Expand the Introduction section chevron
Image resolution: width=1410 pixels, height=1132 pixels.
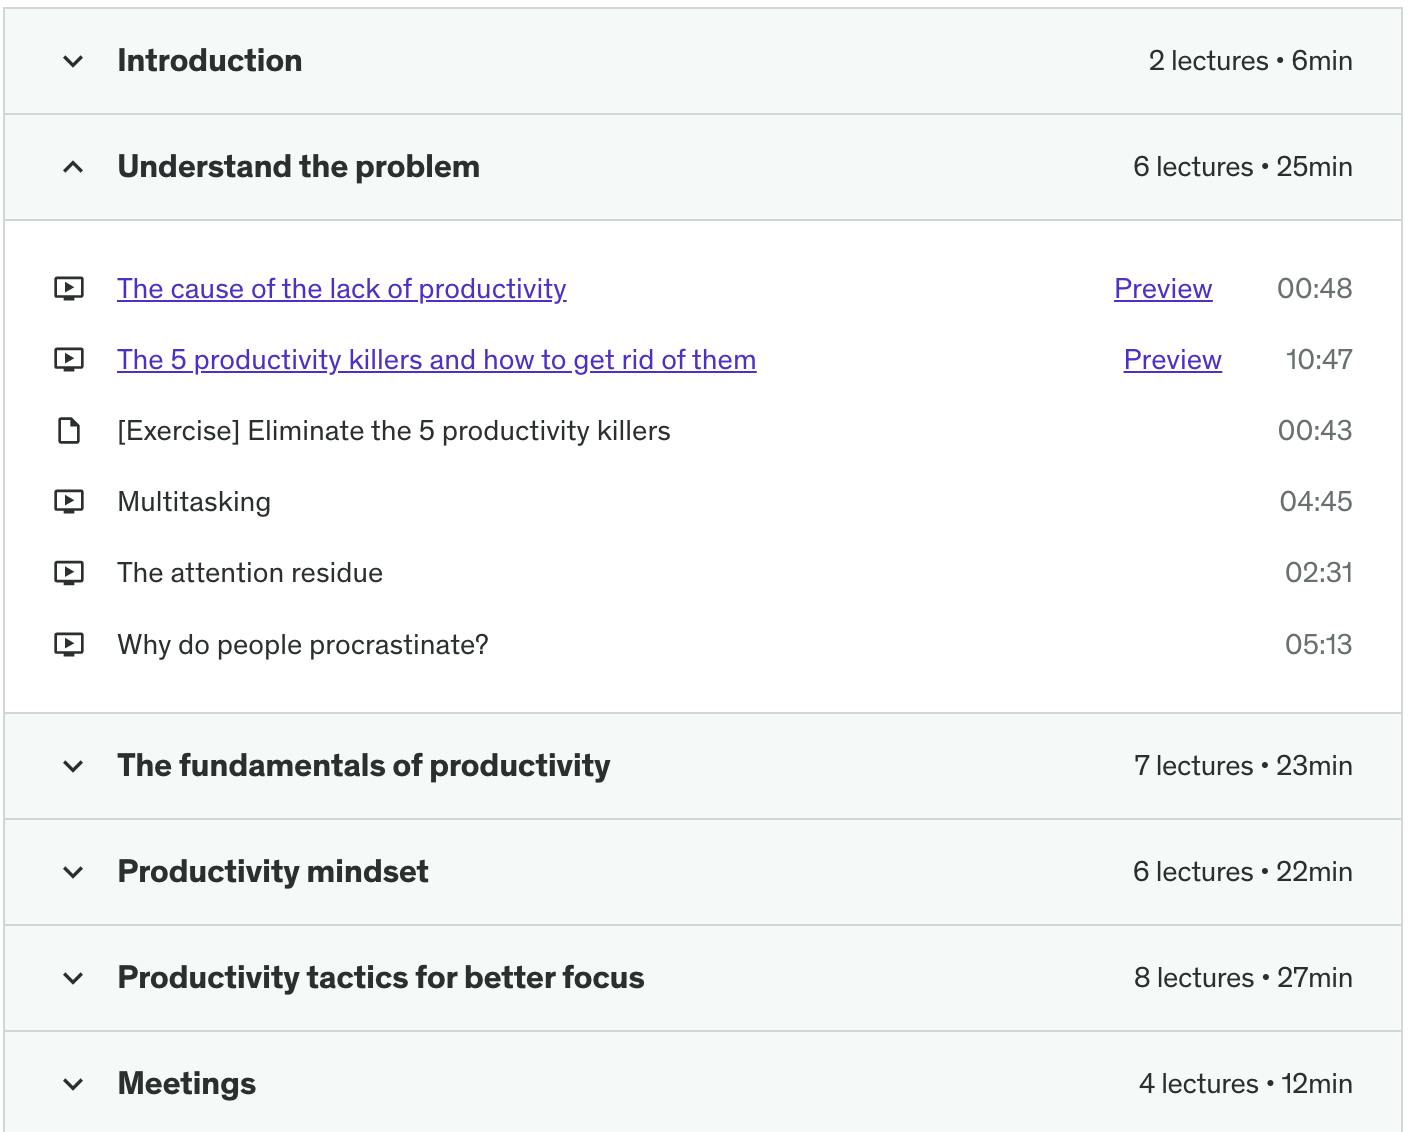[73, 61]
